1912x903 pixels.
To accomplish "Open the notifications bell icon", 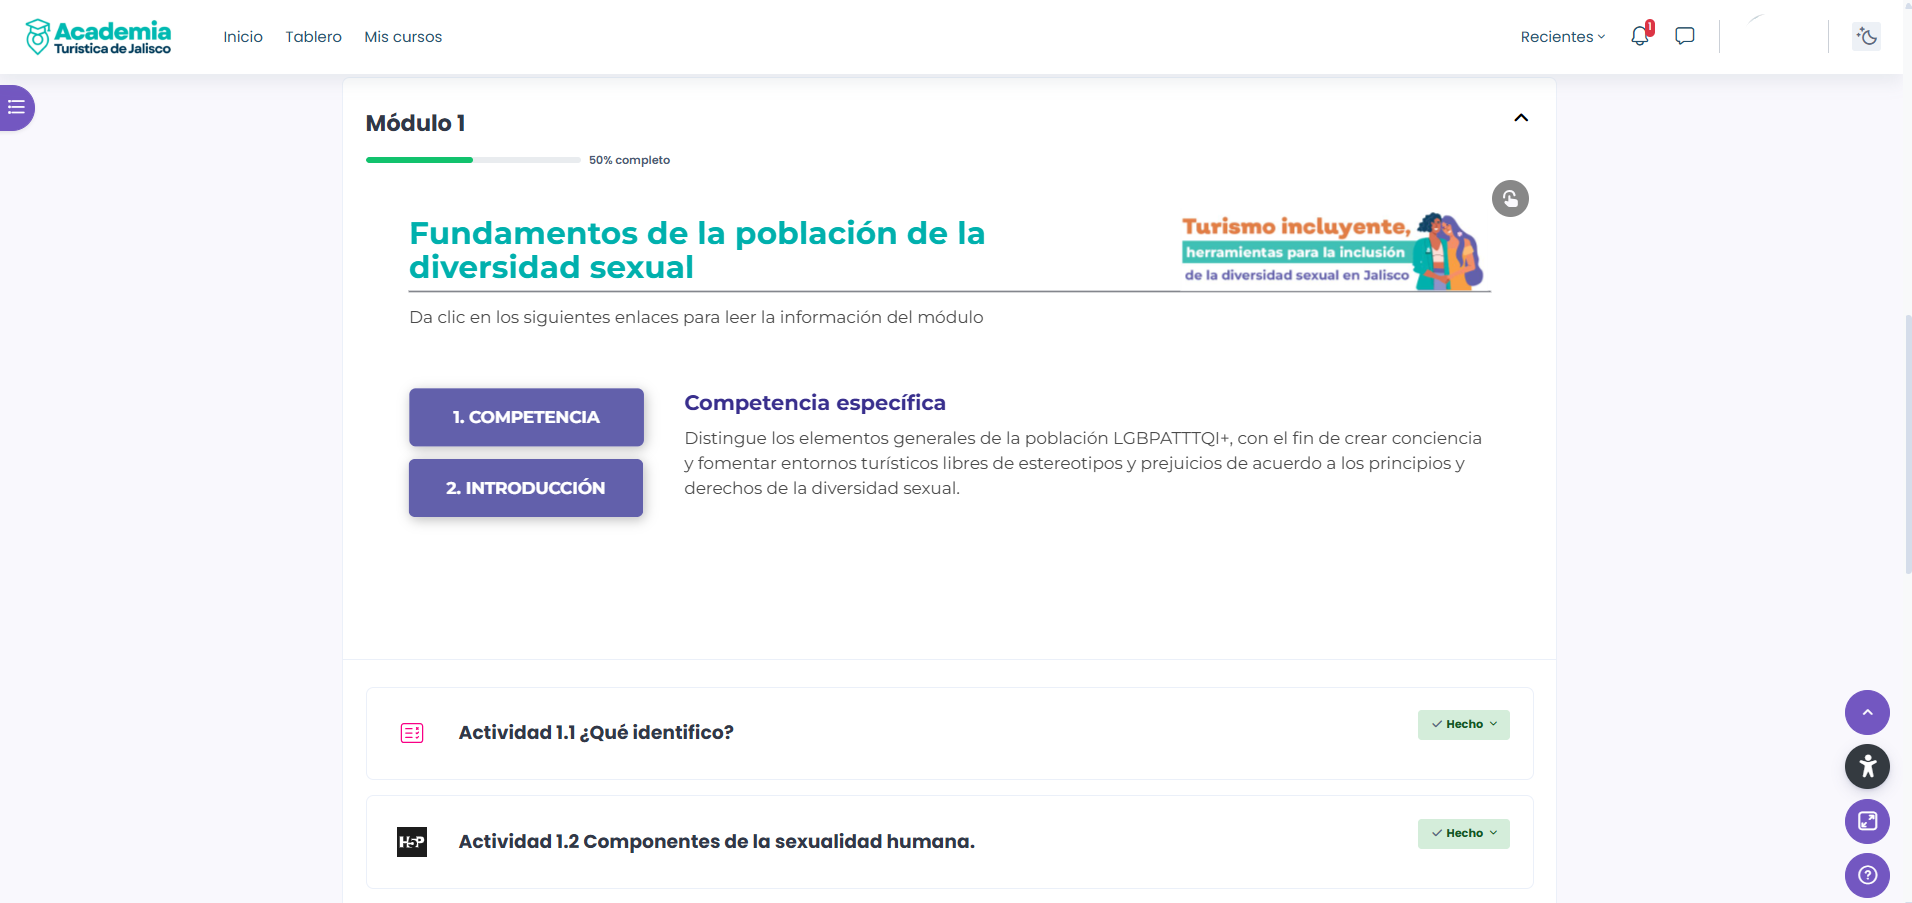I will click(1639, 37).
